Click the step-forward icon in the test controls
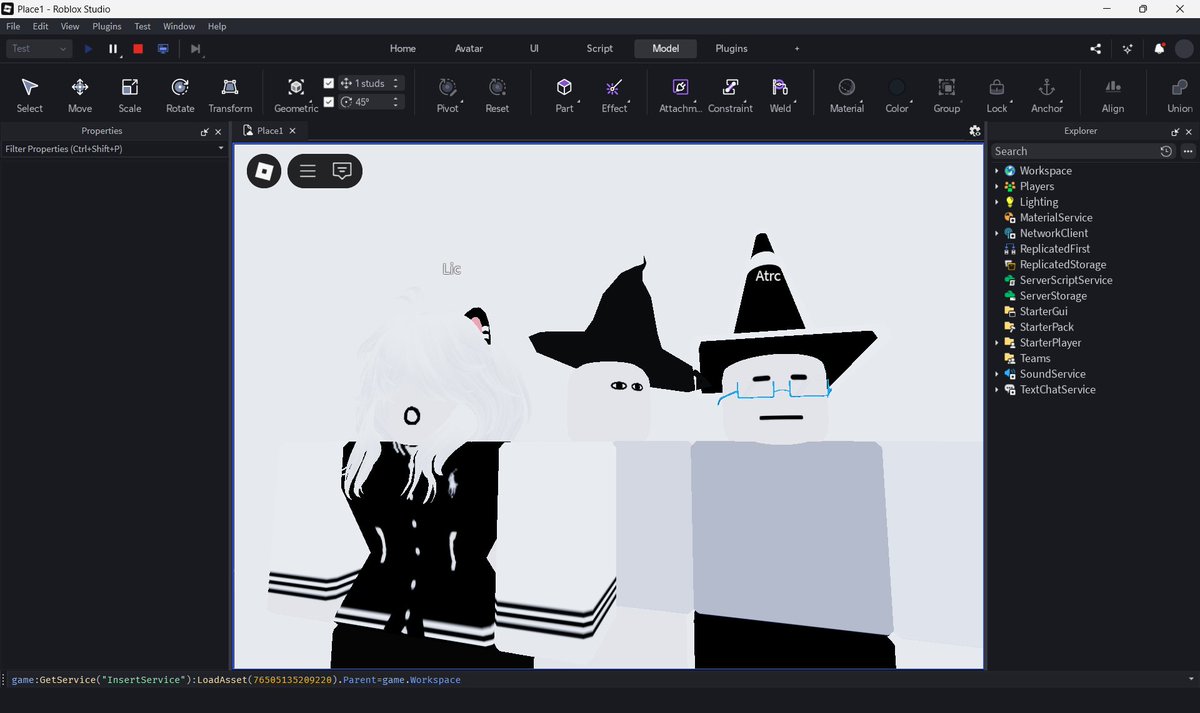 [196, 48]
